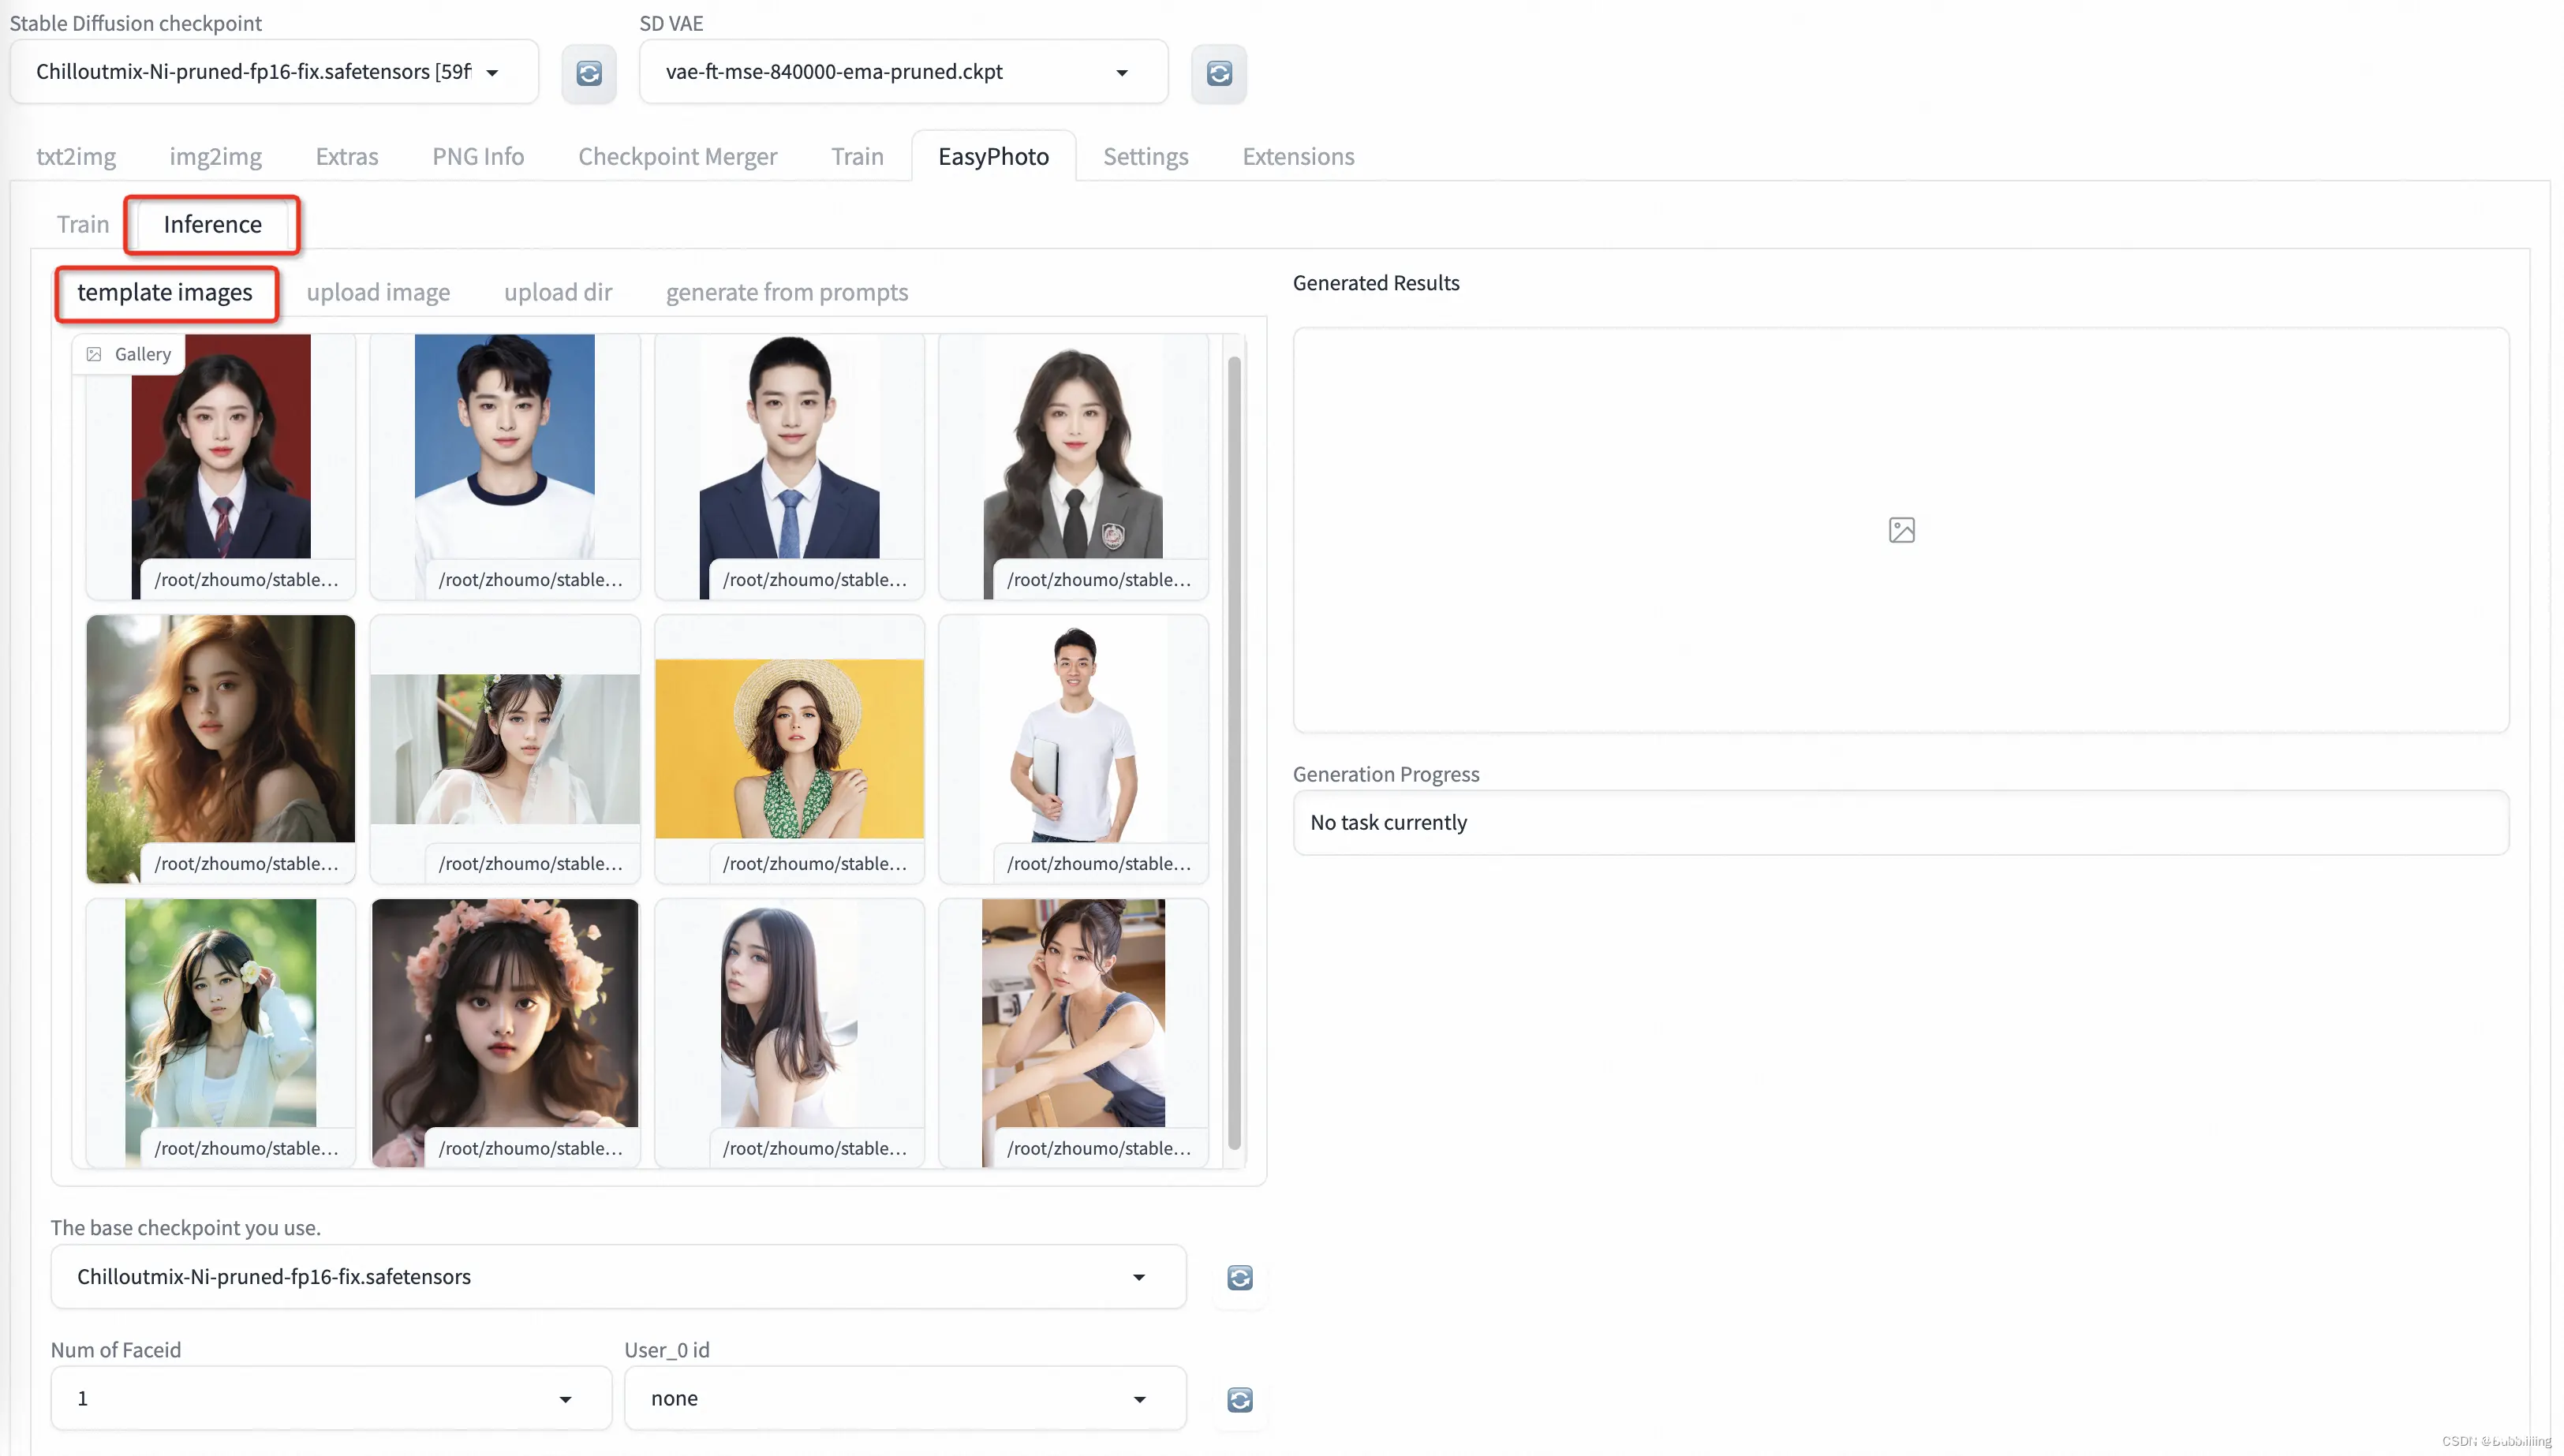Click the Inference subtab
Screen dimensions: 2564x1456
(211, 222)
